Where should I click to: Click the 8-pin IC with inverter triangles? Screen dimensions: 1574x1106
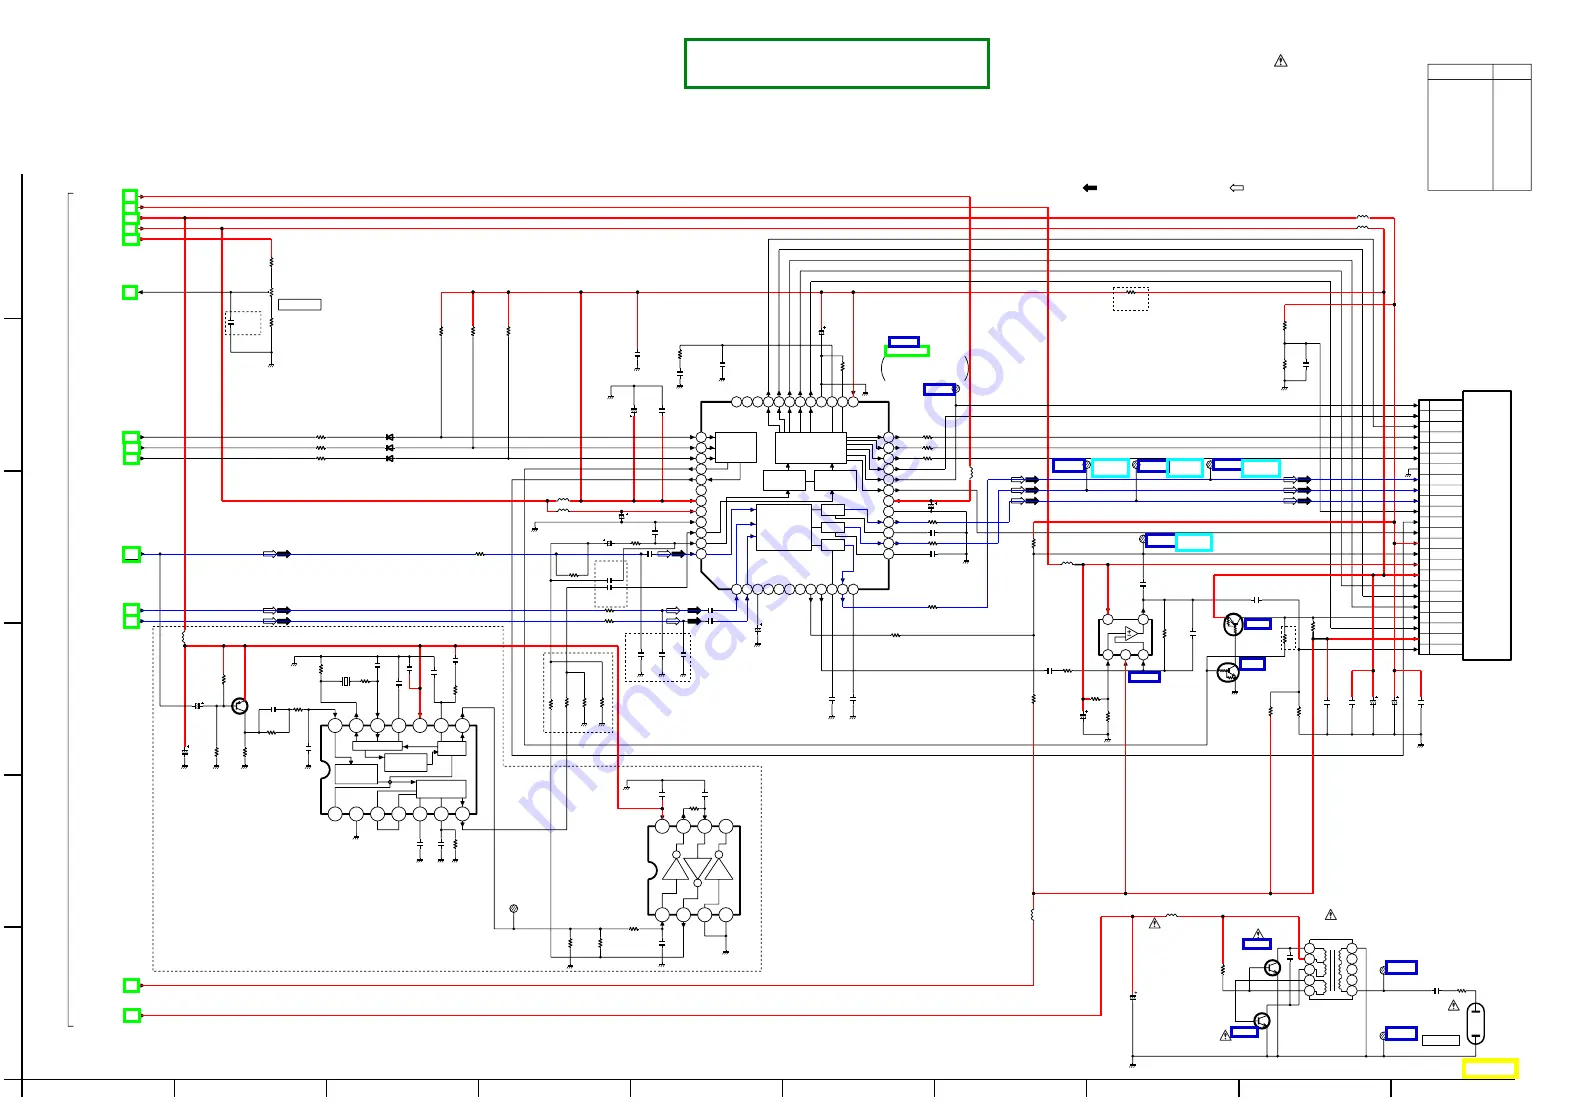click(x=694, y=870)
